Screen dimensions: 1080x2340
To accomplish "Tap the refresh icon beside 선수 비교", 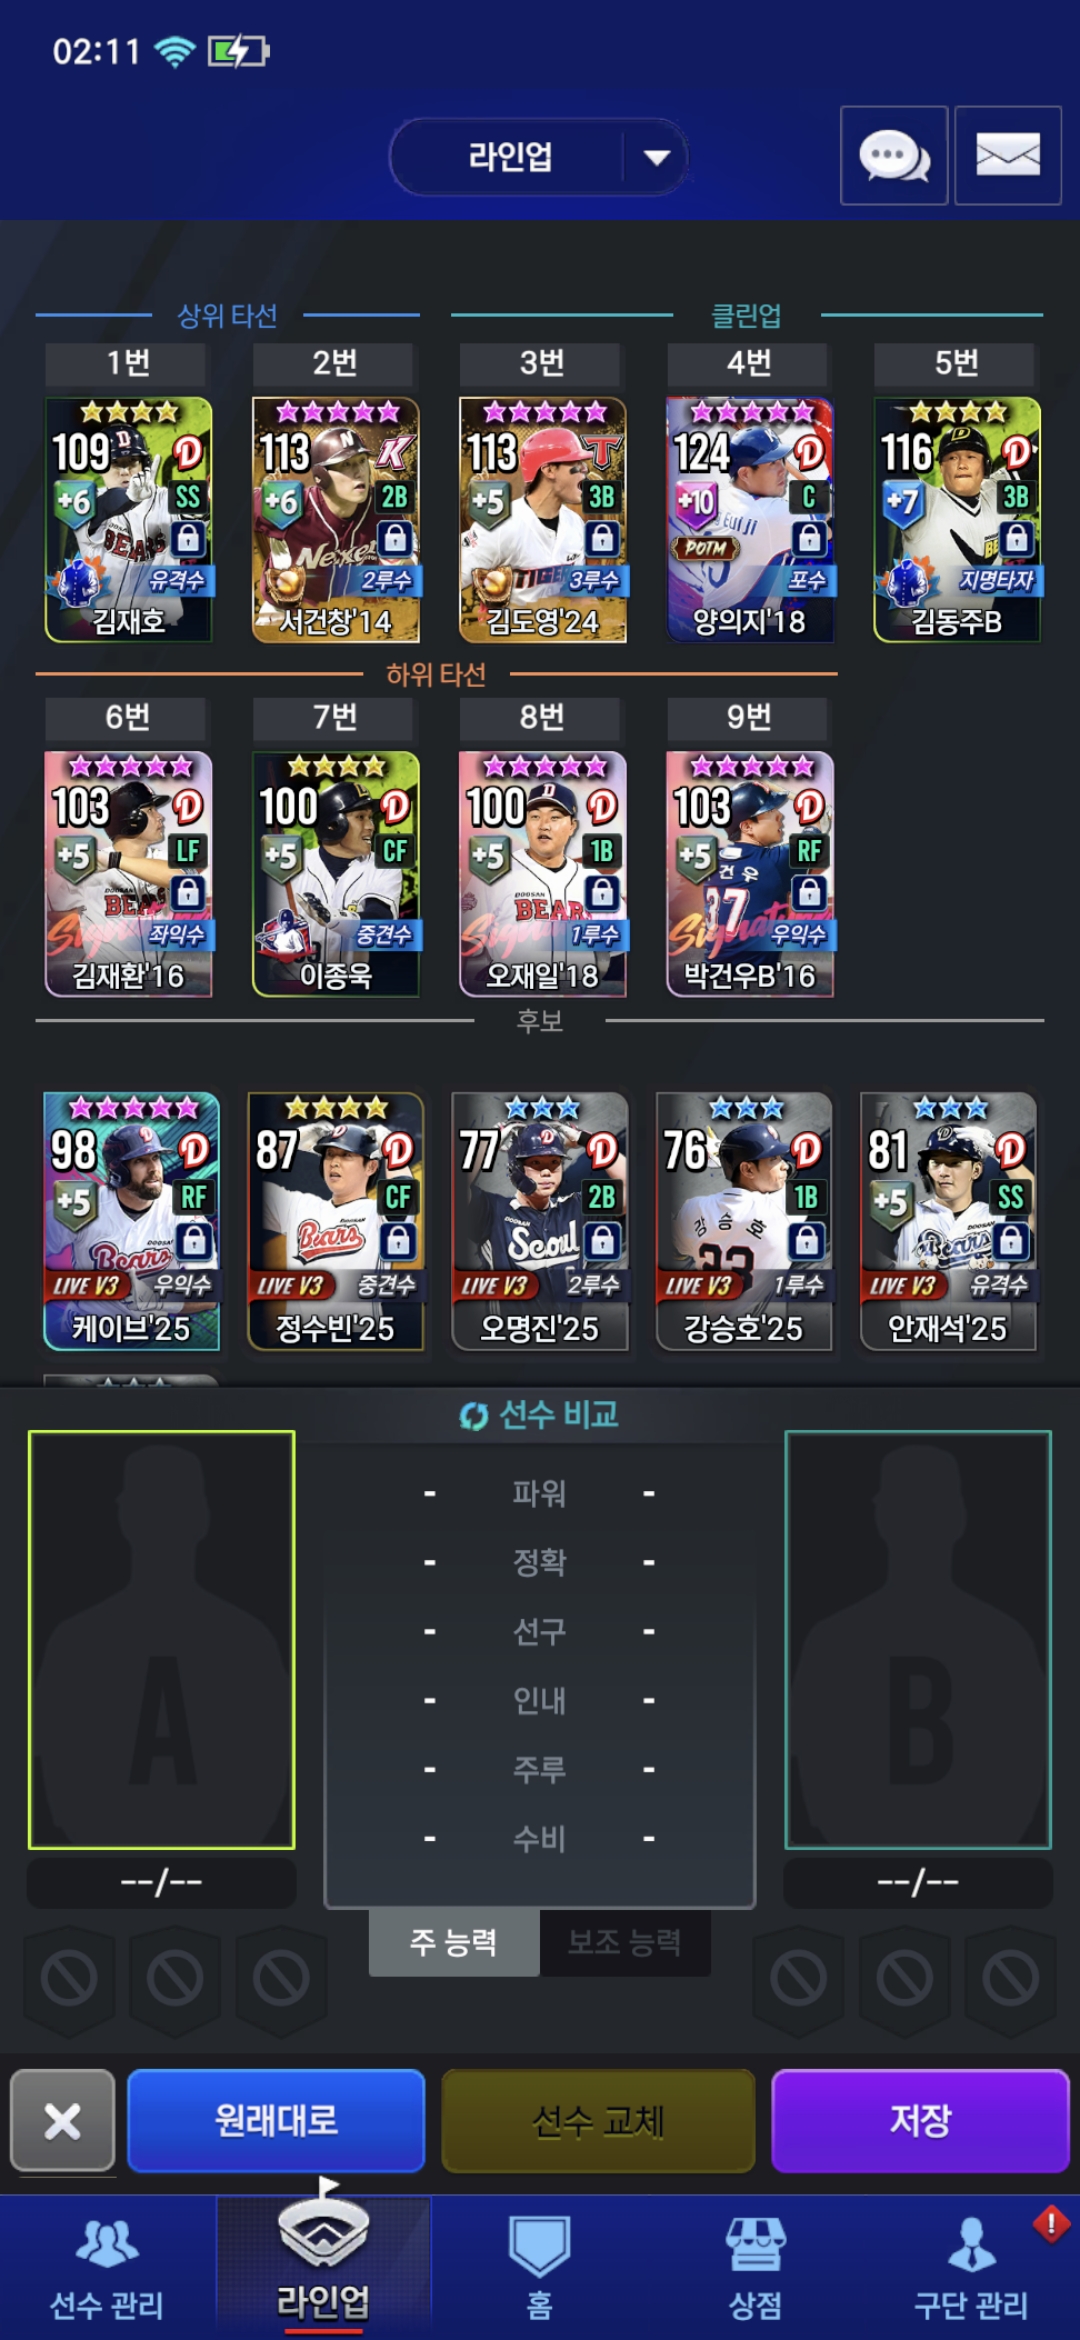I will [x=473, y=1416].
